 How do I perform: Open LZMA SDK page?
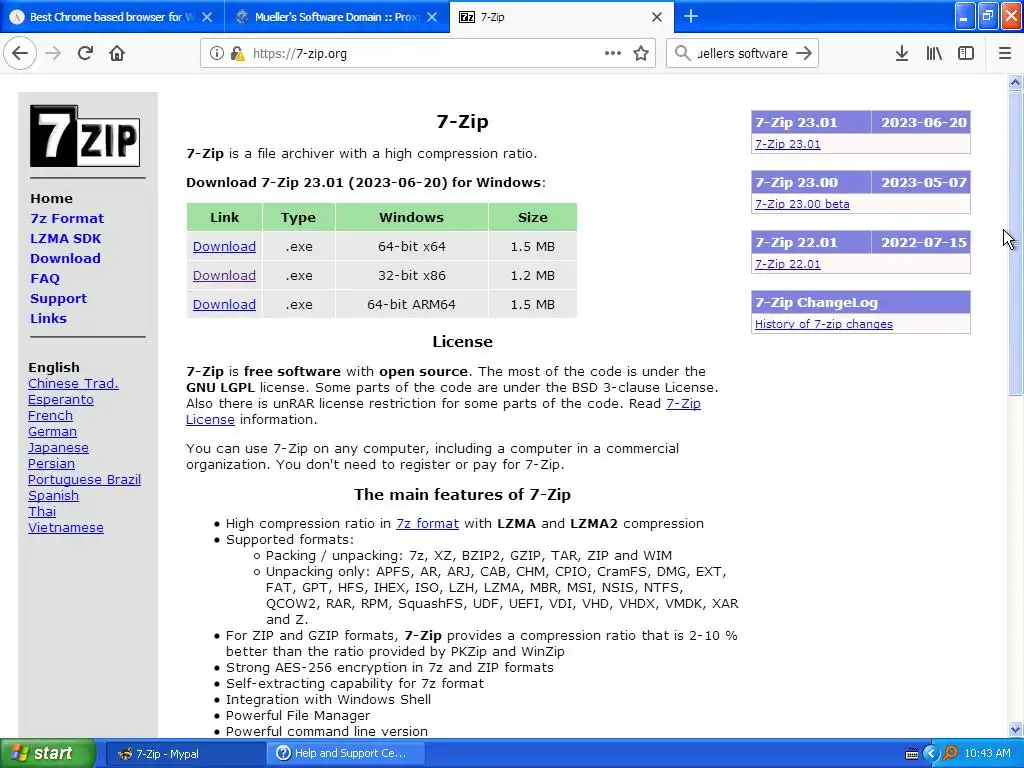65,238
